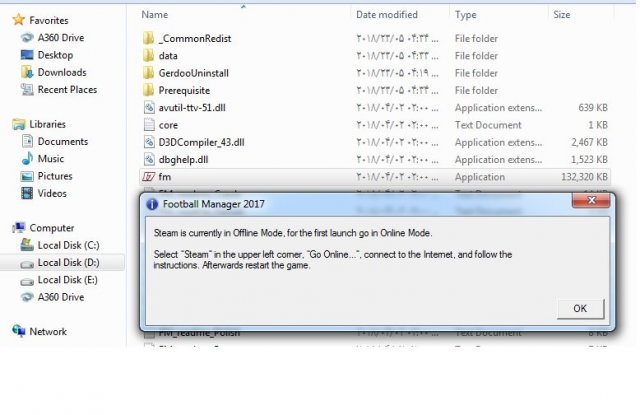Sort by Size column header
Viewport: 640px width, 415px height.
click(x=562, y=15)
